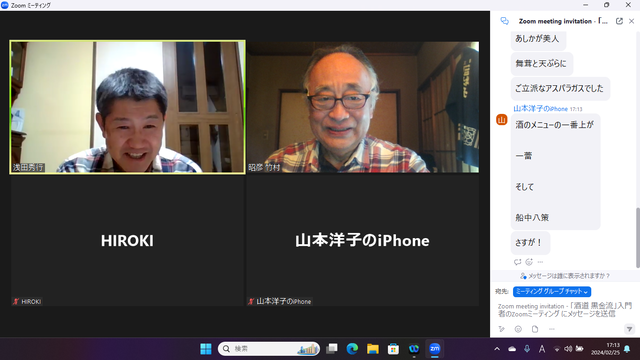Open more options under さすが！ message

tap(540, 262)
